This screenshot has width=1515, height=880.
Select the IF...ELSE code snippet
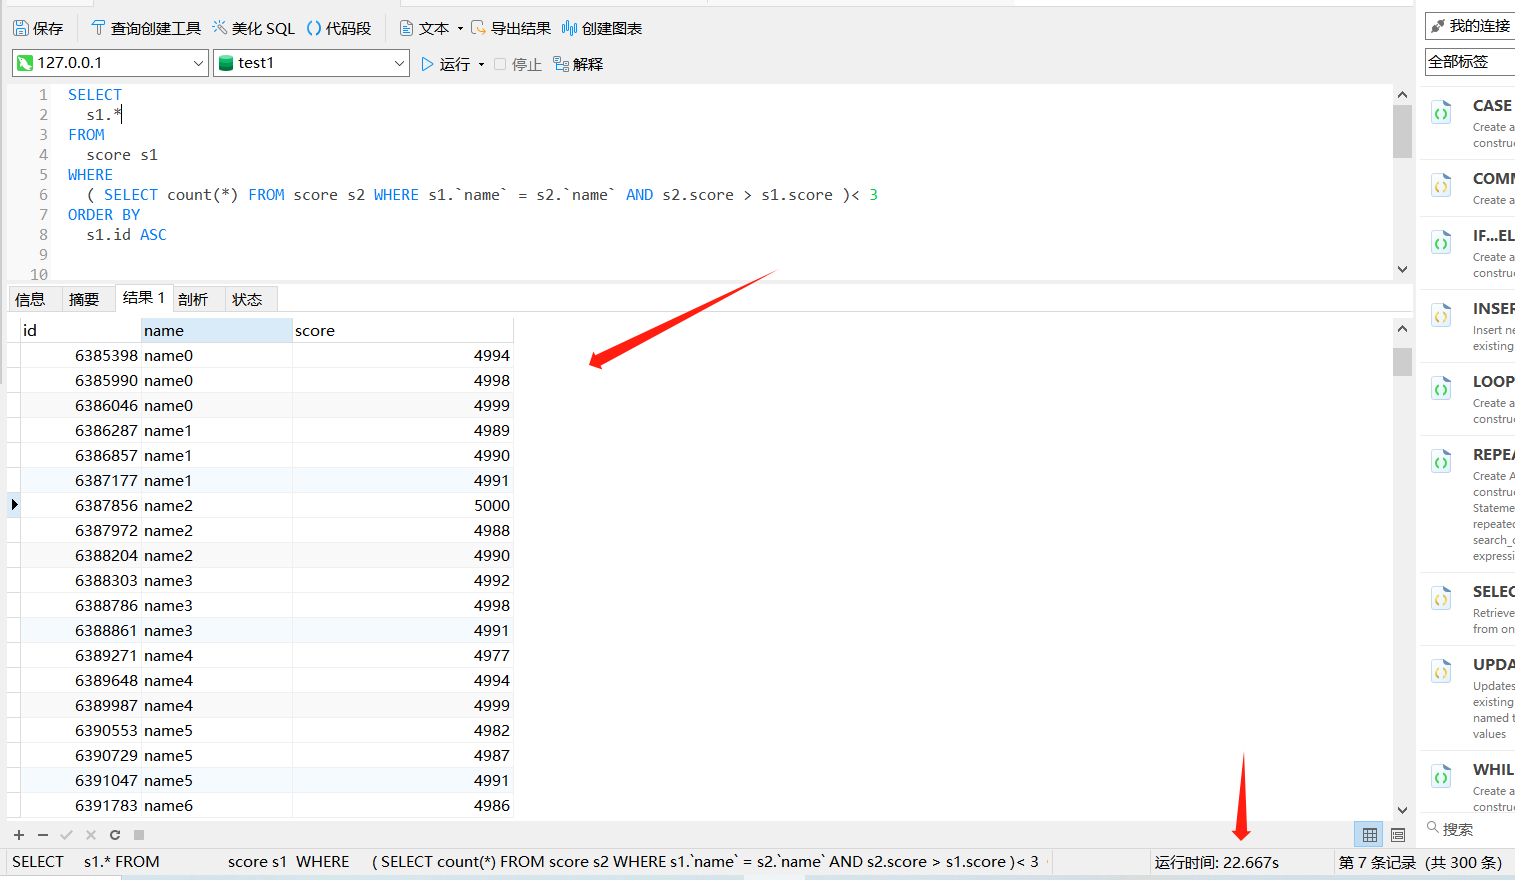tap(1469, 253)
